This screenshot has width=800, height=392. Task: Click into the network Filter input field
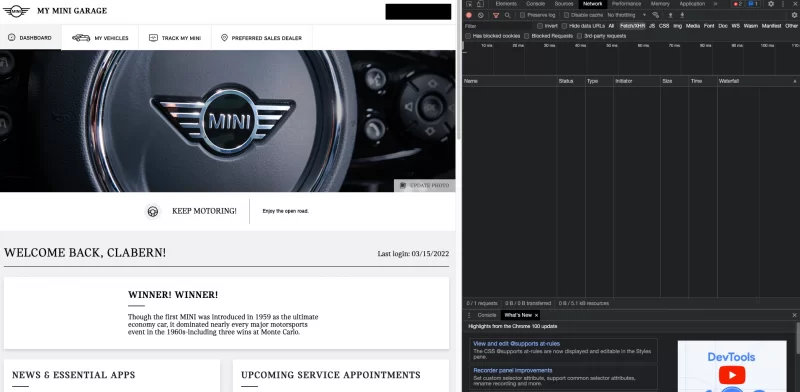click(497, 26)
